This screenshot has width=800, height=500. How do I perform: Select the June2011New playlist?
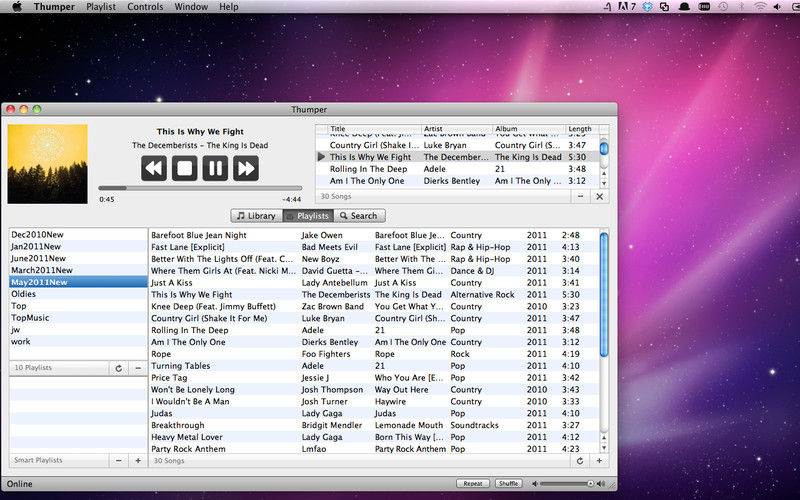[78, 258]
